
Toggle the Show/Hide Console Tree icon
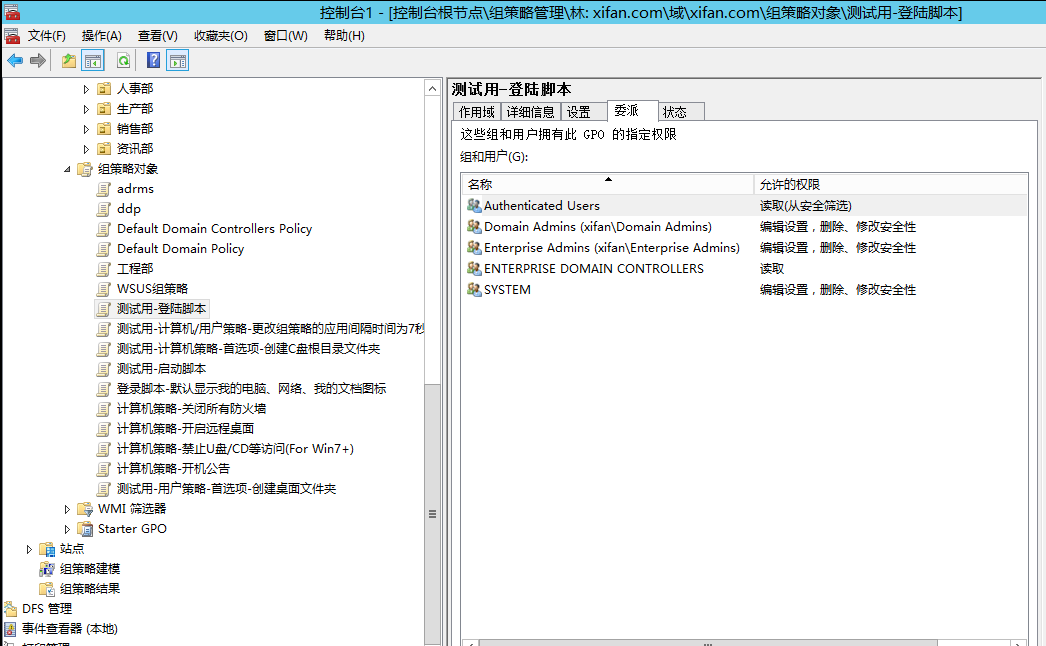click(93, 61)
